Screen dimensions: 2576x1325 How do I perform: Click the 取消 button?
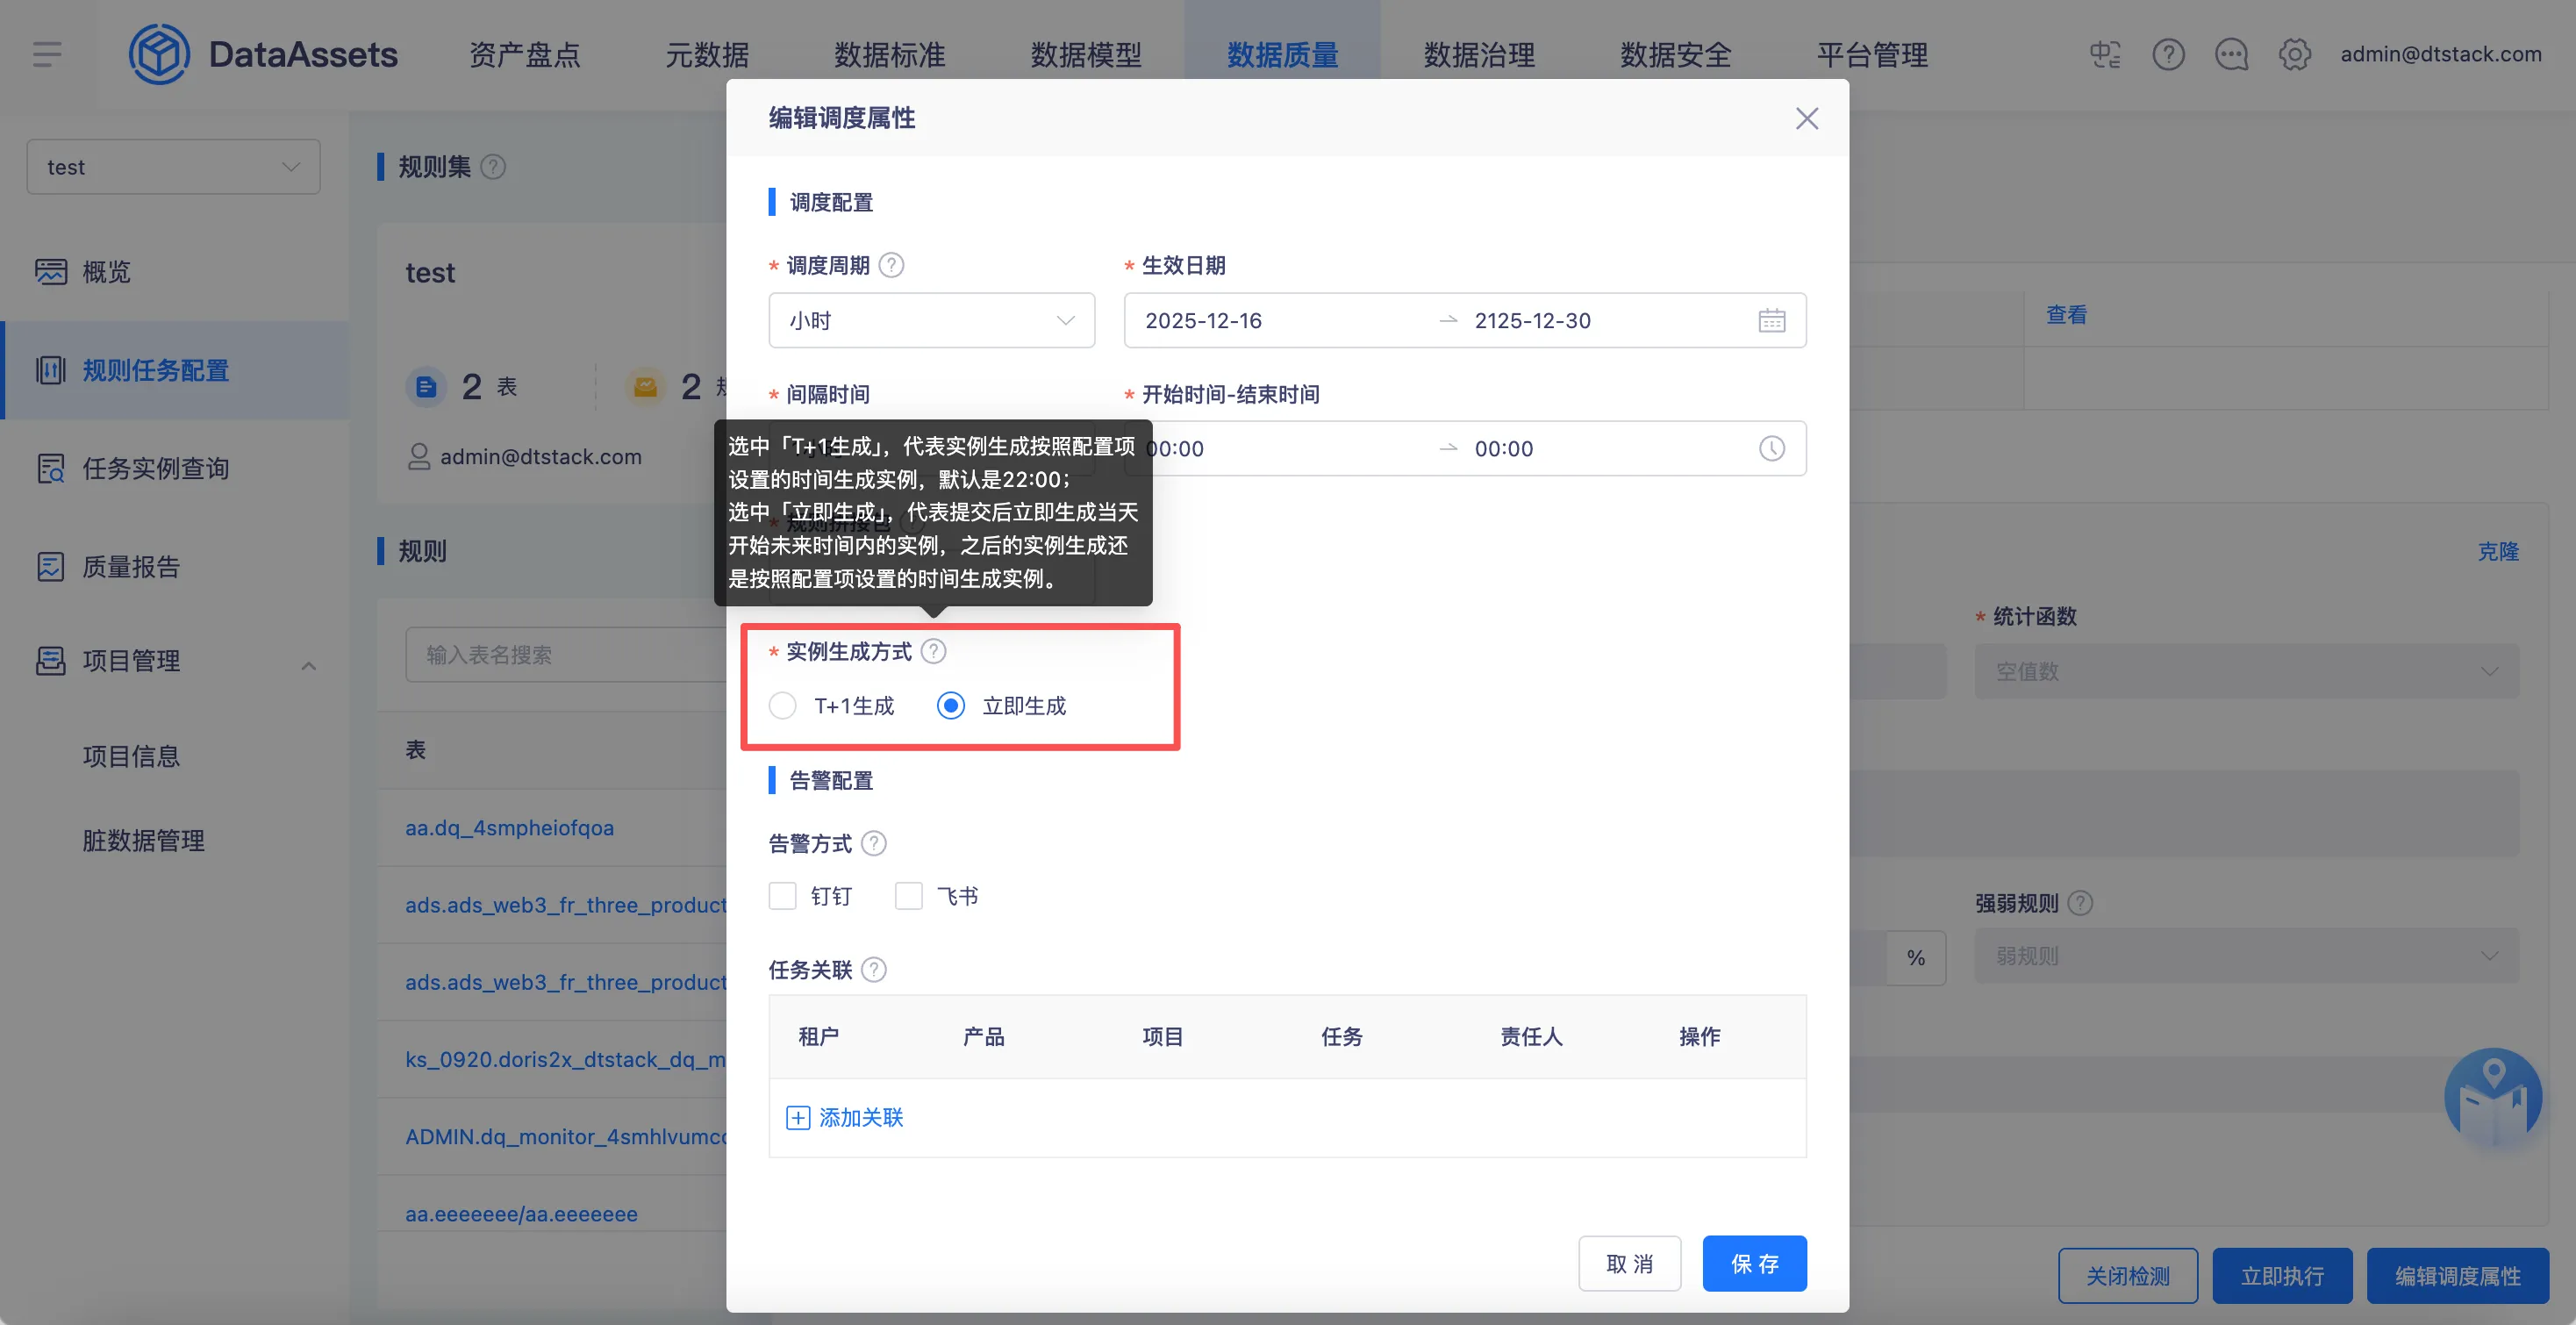[1629, 1264]
